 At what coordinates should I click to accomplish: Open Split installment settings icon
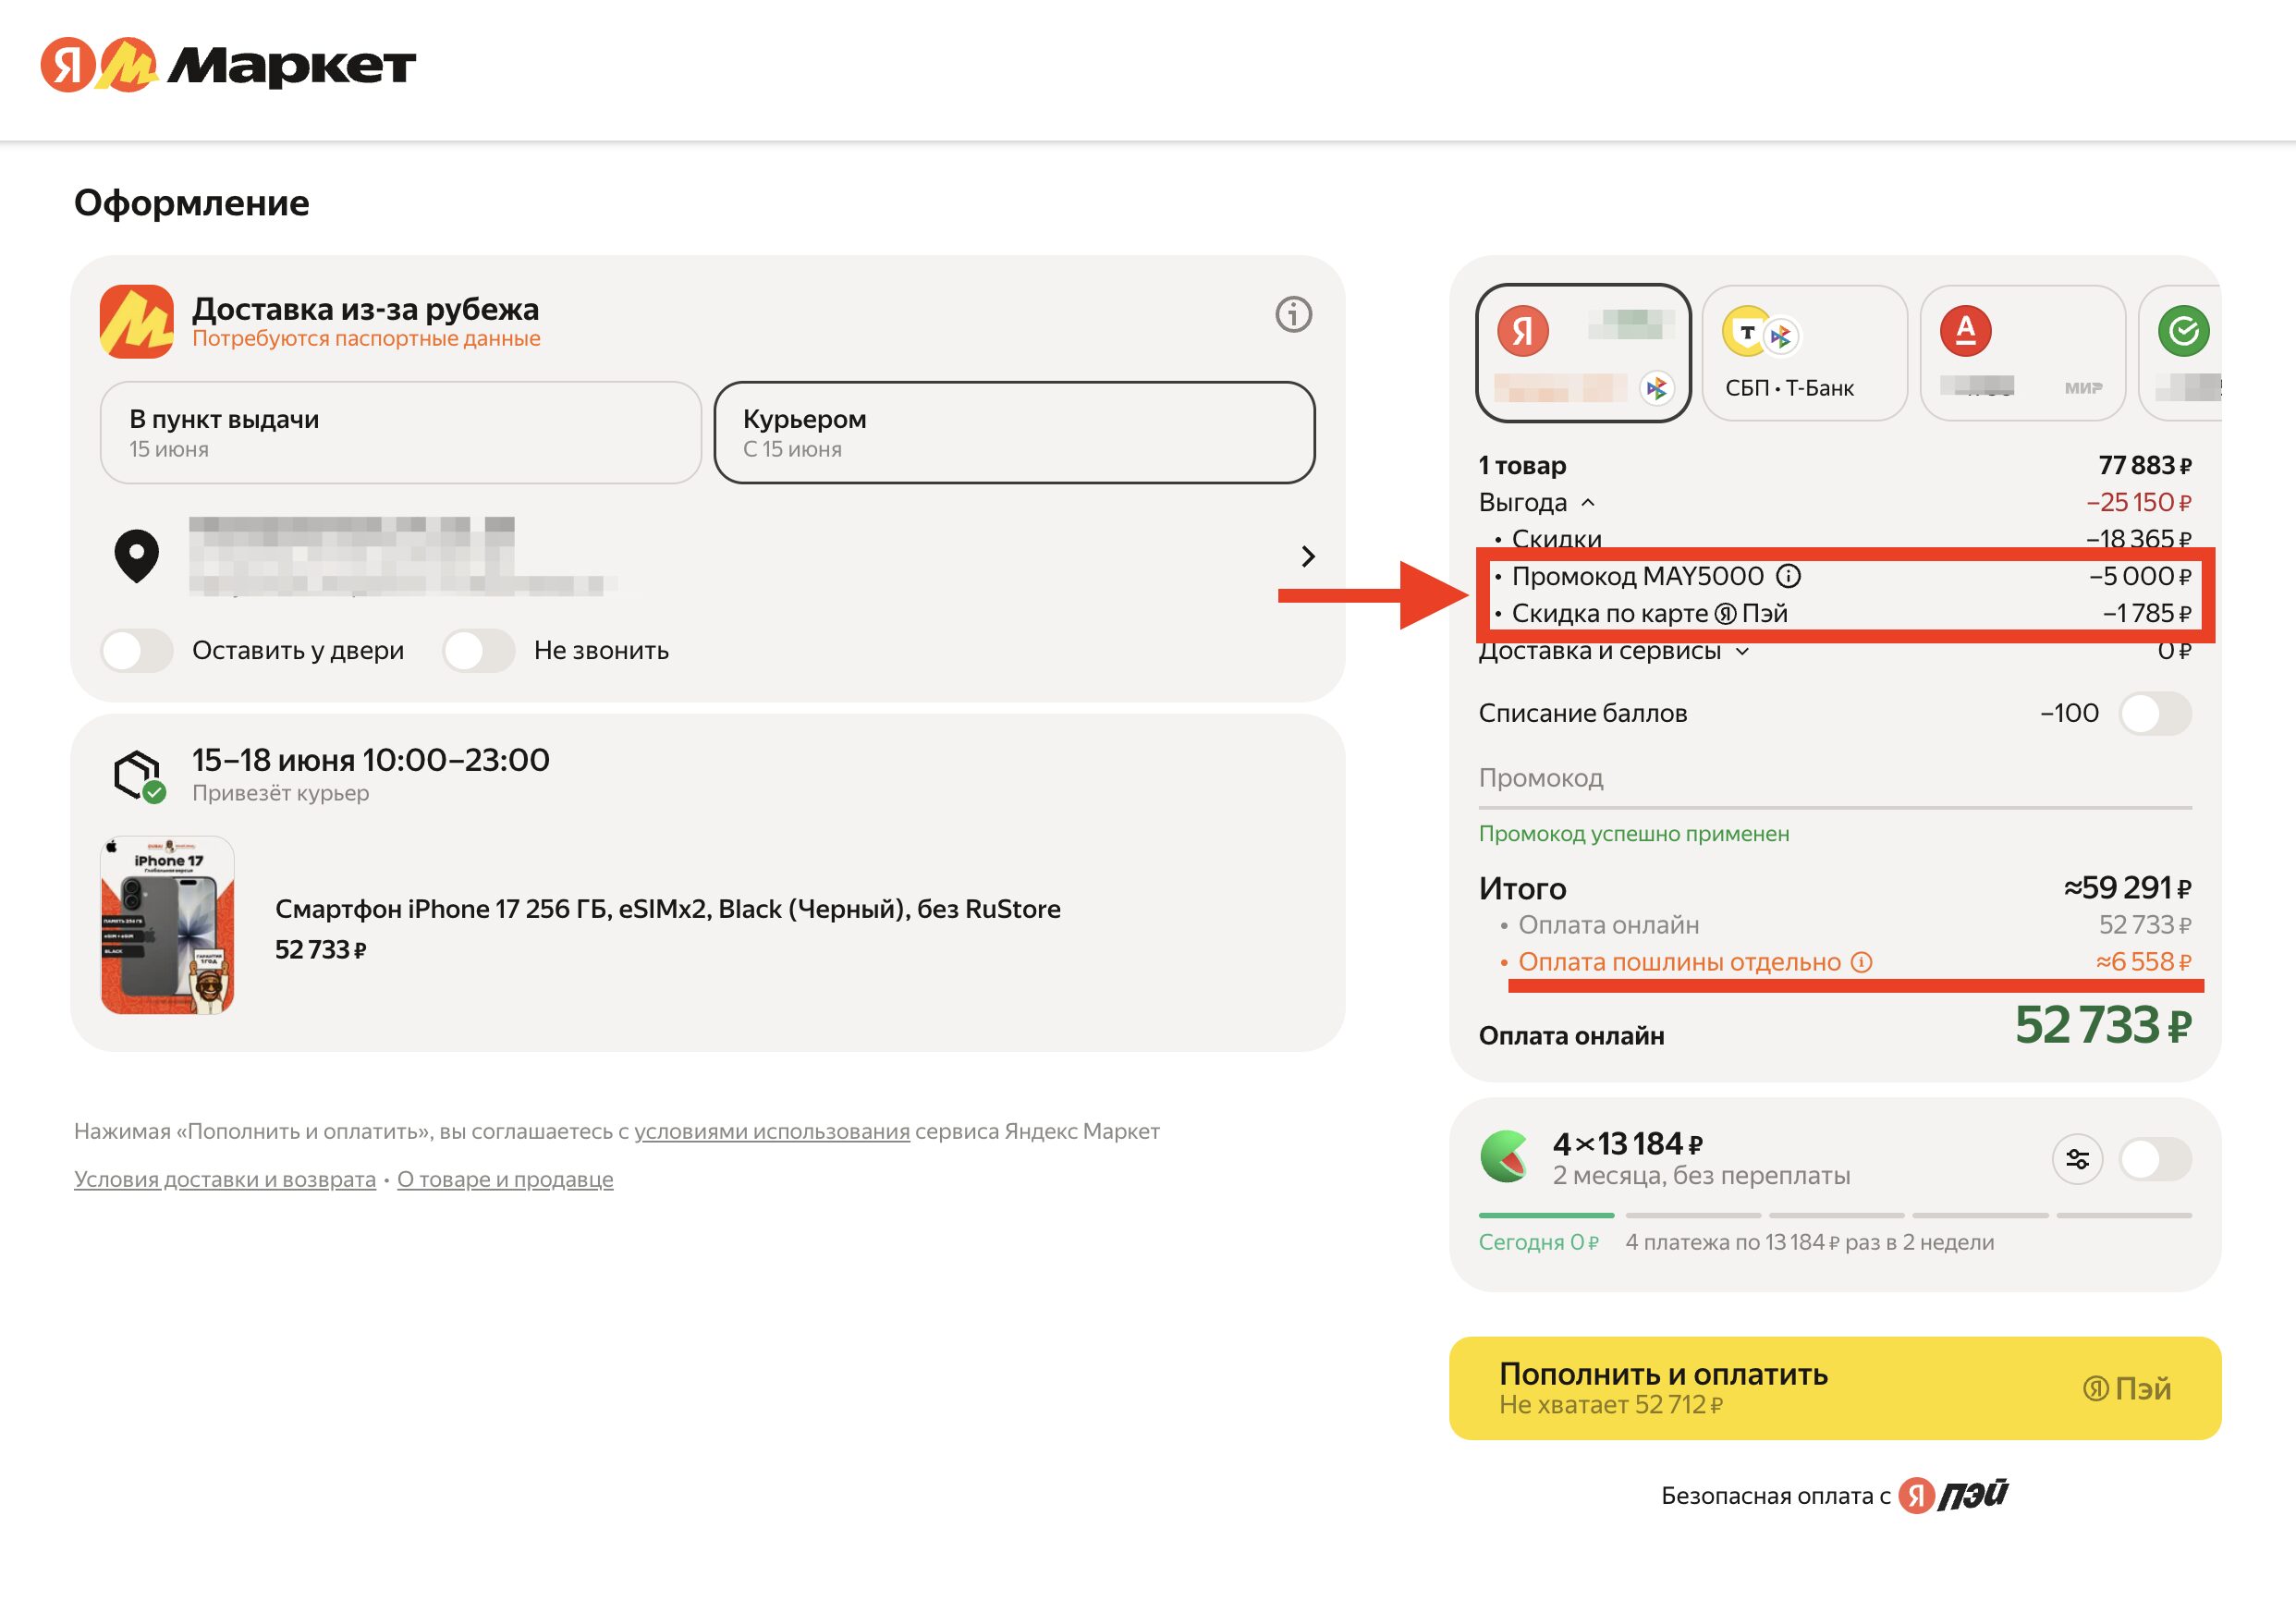(2077, 1159)
